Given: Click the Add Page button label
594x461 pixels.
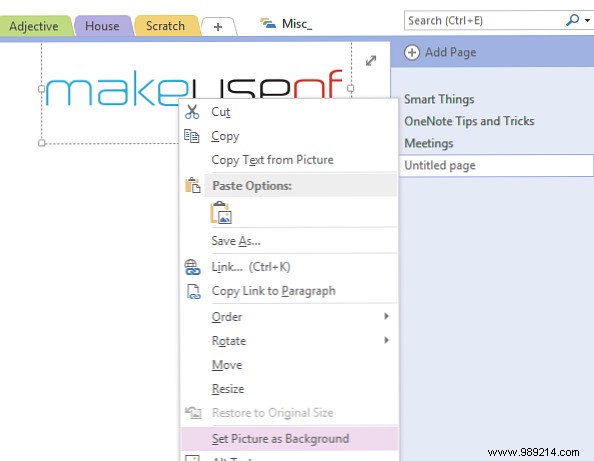Looking at the screenshot, I should (450, 52).
